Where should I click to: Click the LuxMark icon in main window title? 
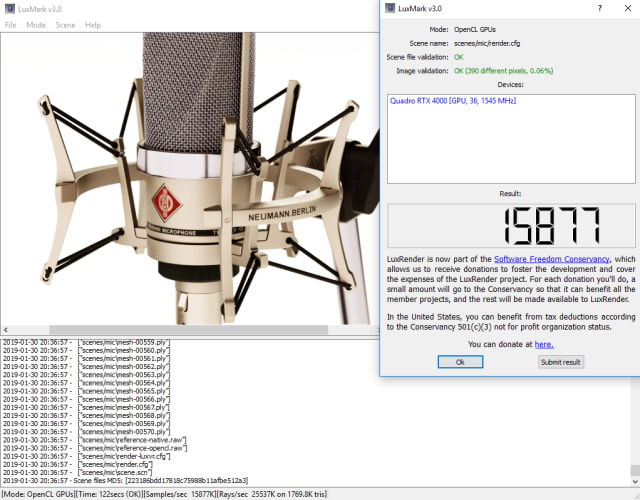click(x=10, y=9)
